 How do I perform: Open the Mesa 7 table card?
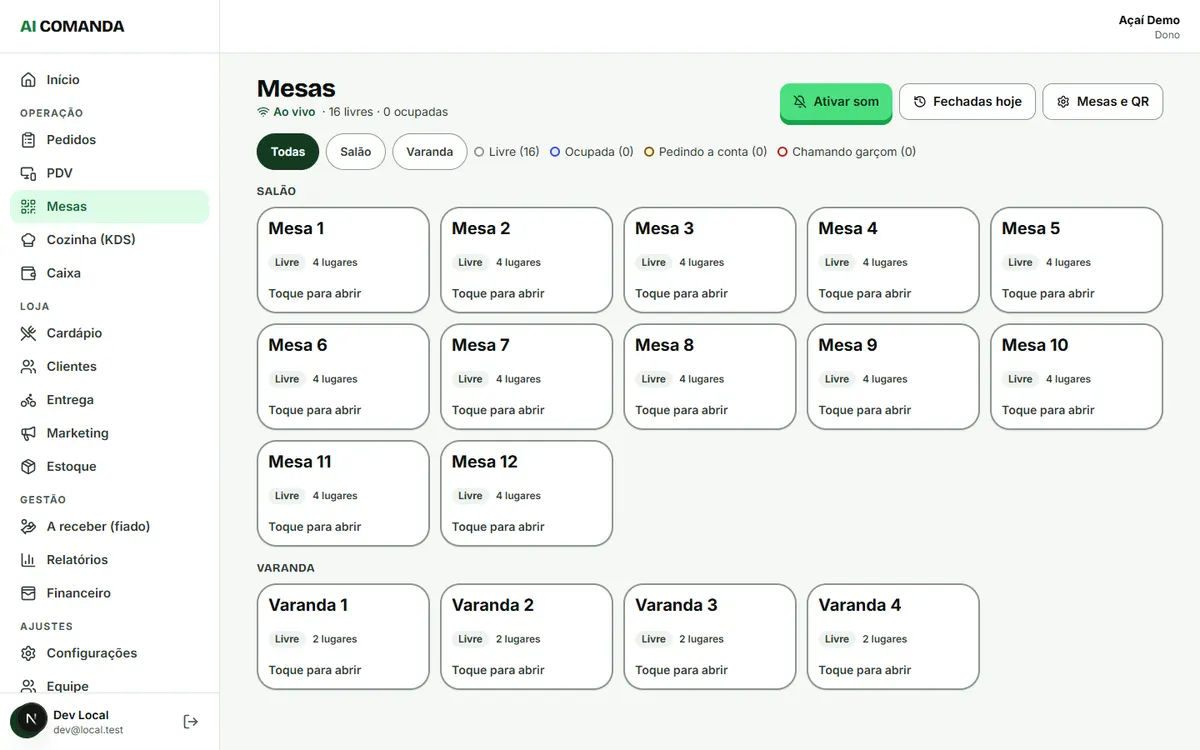(x=526, y=377)
